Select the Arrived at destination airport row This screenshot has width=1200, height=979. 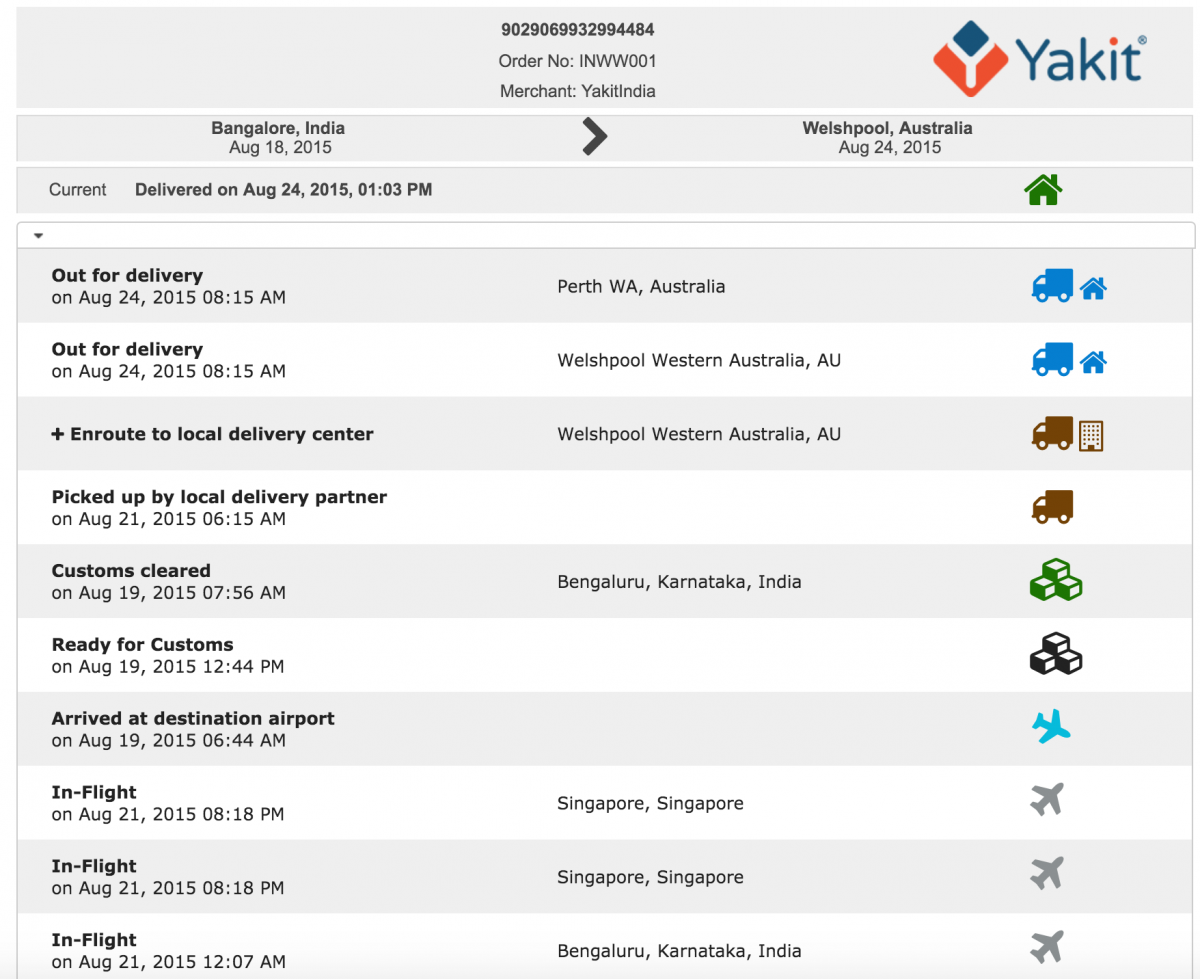tap(605, 729)
